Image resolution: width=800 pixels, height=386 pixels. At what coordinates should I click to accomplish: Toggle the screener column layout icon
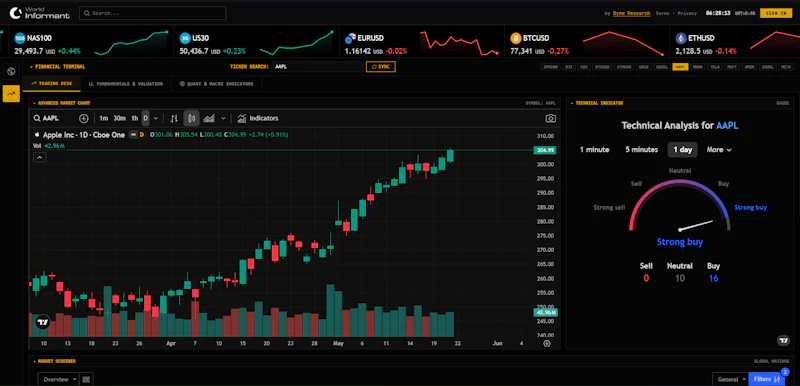pos(86,379)
